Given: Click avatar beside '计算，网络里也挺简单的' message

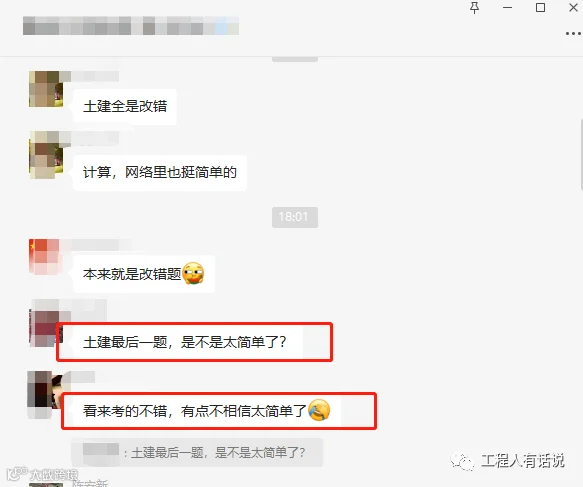Looking at the screenshot, I should click(46, 155).
